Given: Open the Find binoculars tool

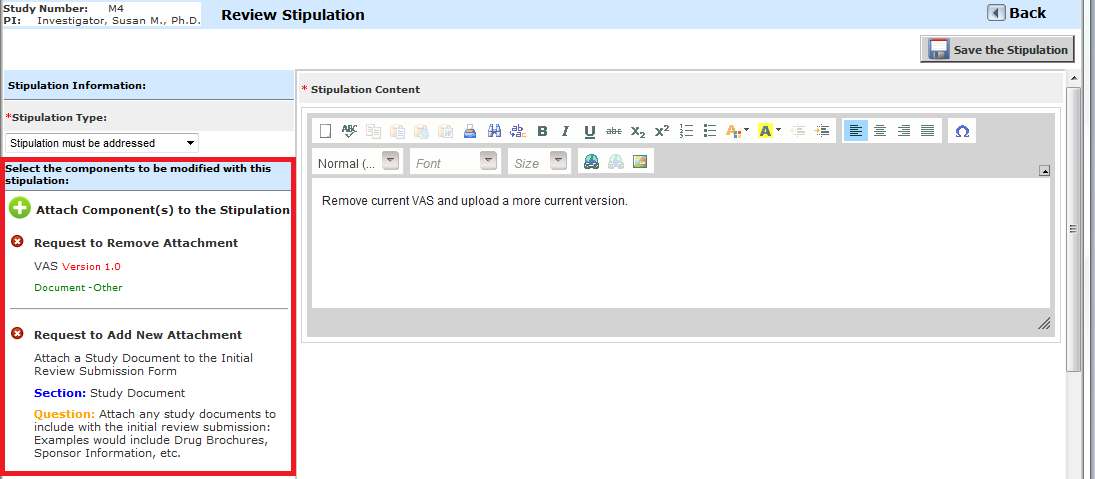Looking at the screenshot, I should (494, 131).
